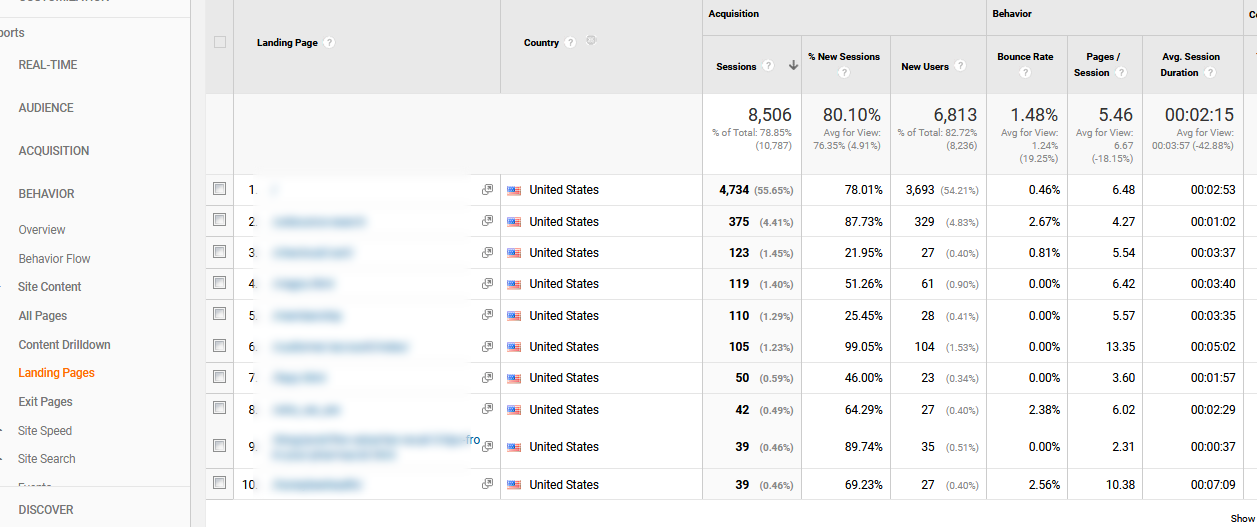This screenshot has height=527, width=1257.
Task: Open row 1 landing page in new window
Action: pyautogui.click(x=487, y=190)
